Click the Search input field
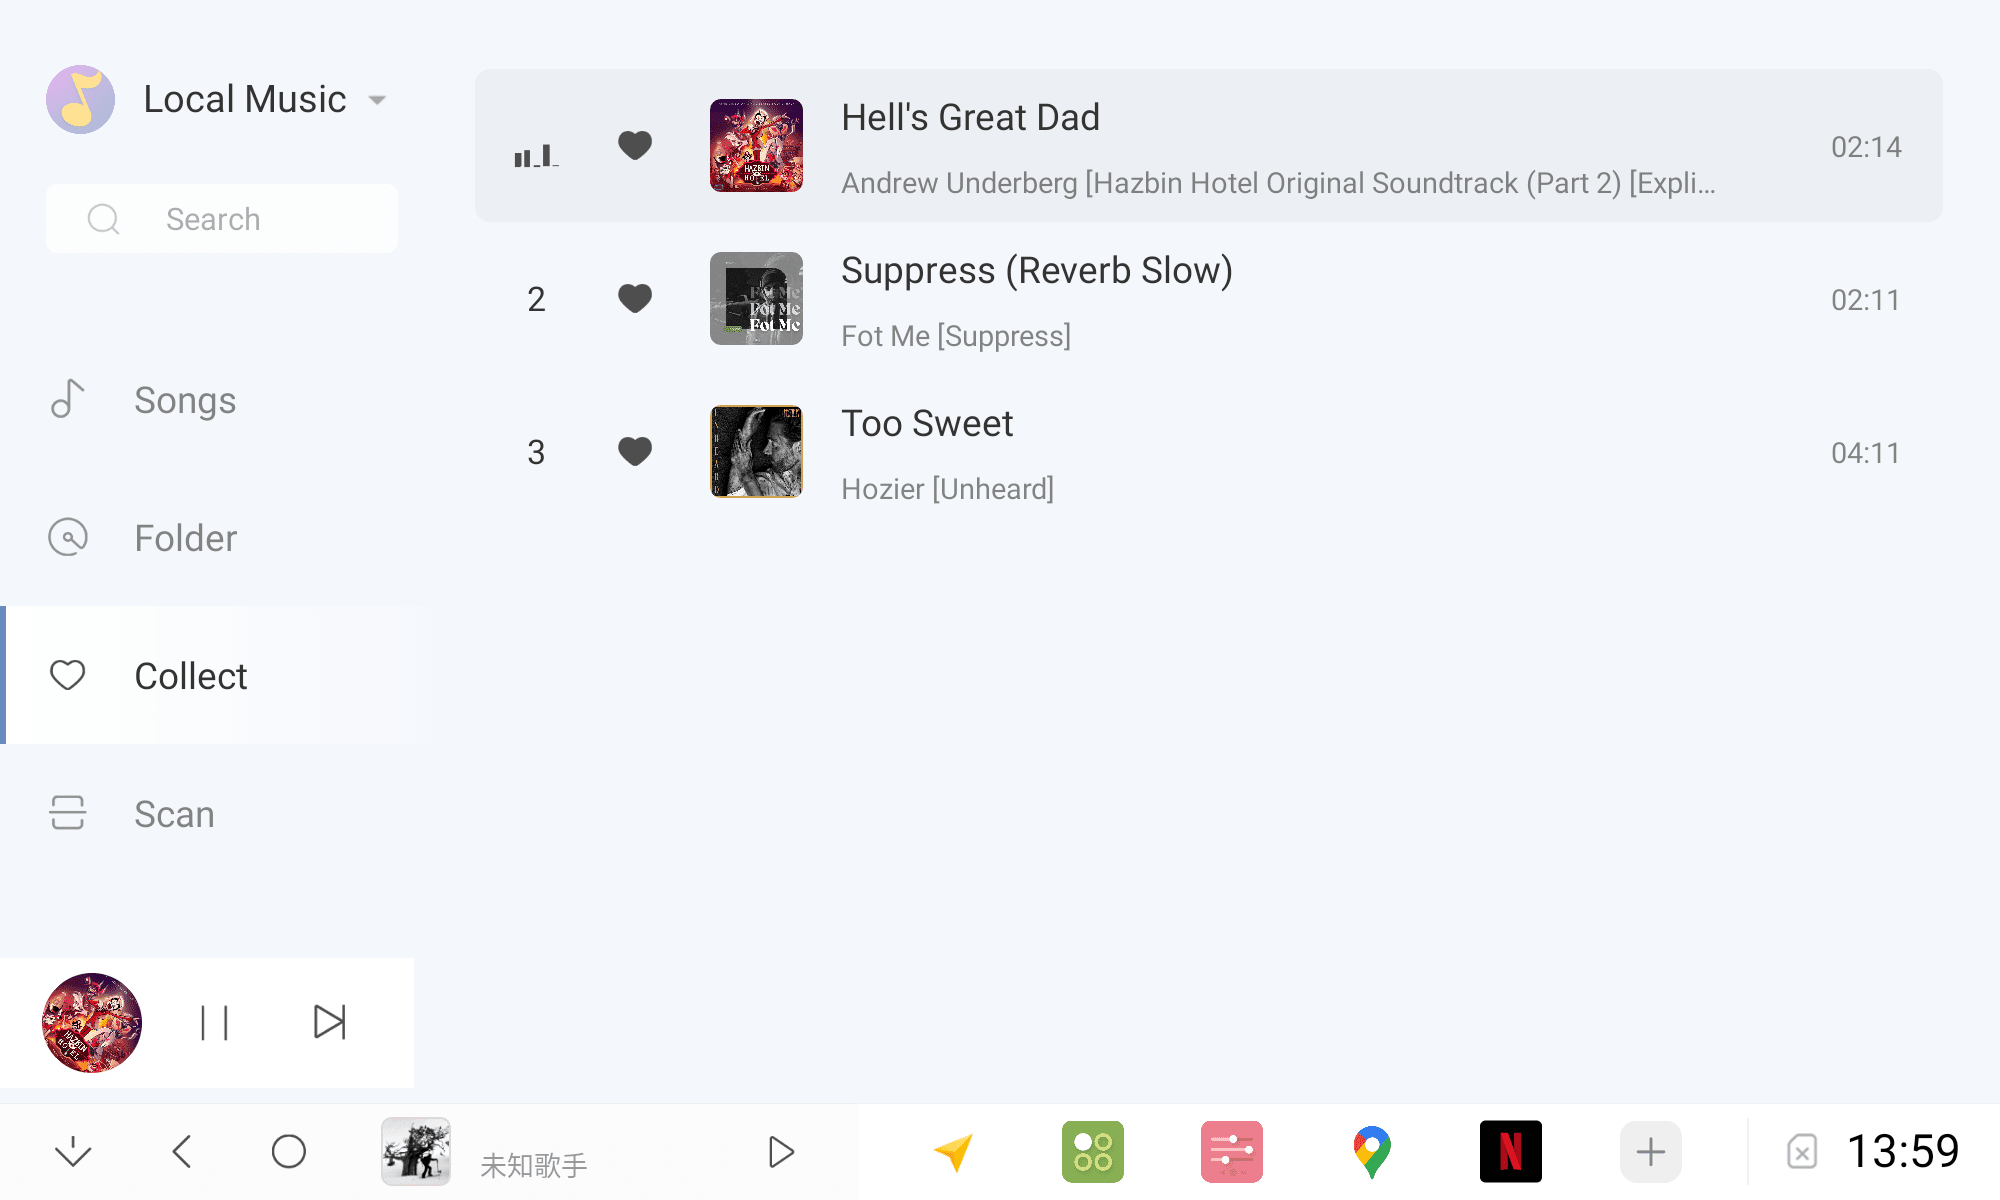This screenshot has height=1200, width=2000. point(222,219)
